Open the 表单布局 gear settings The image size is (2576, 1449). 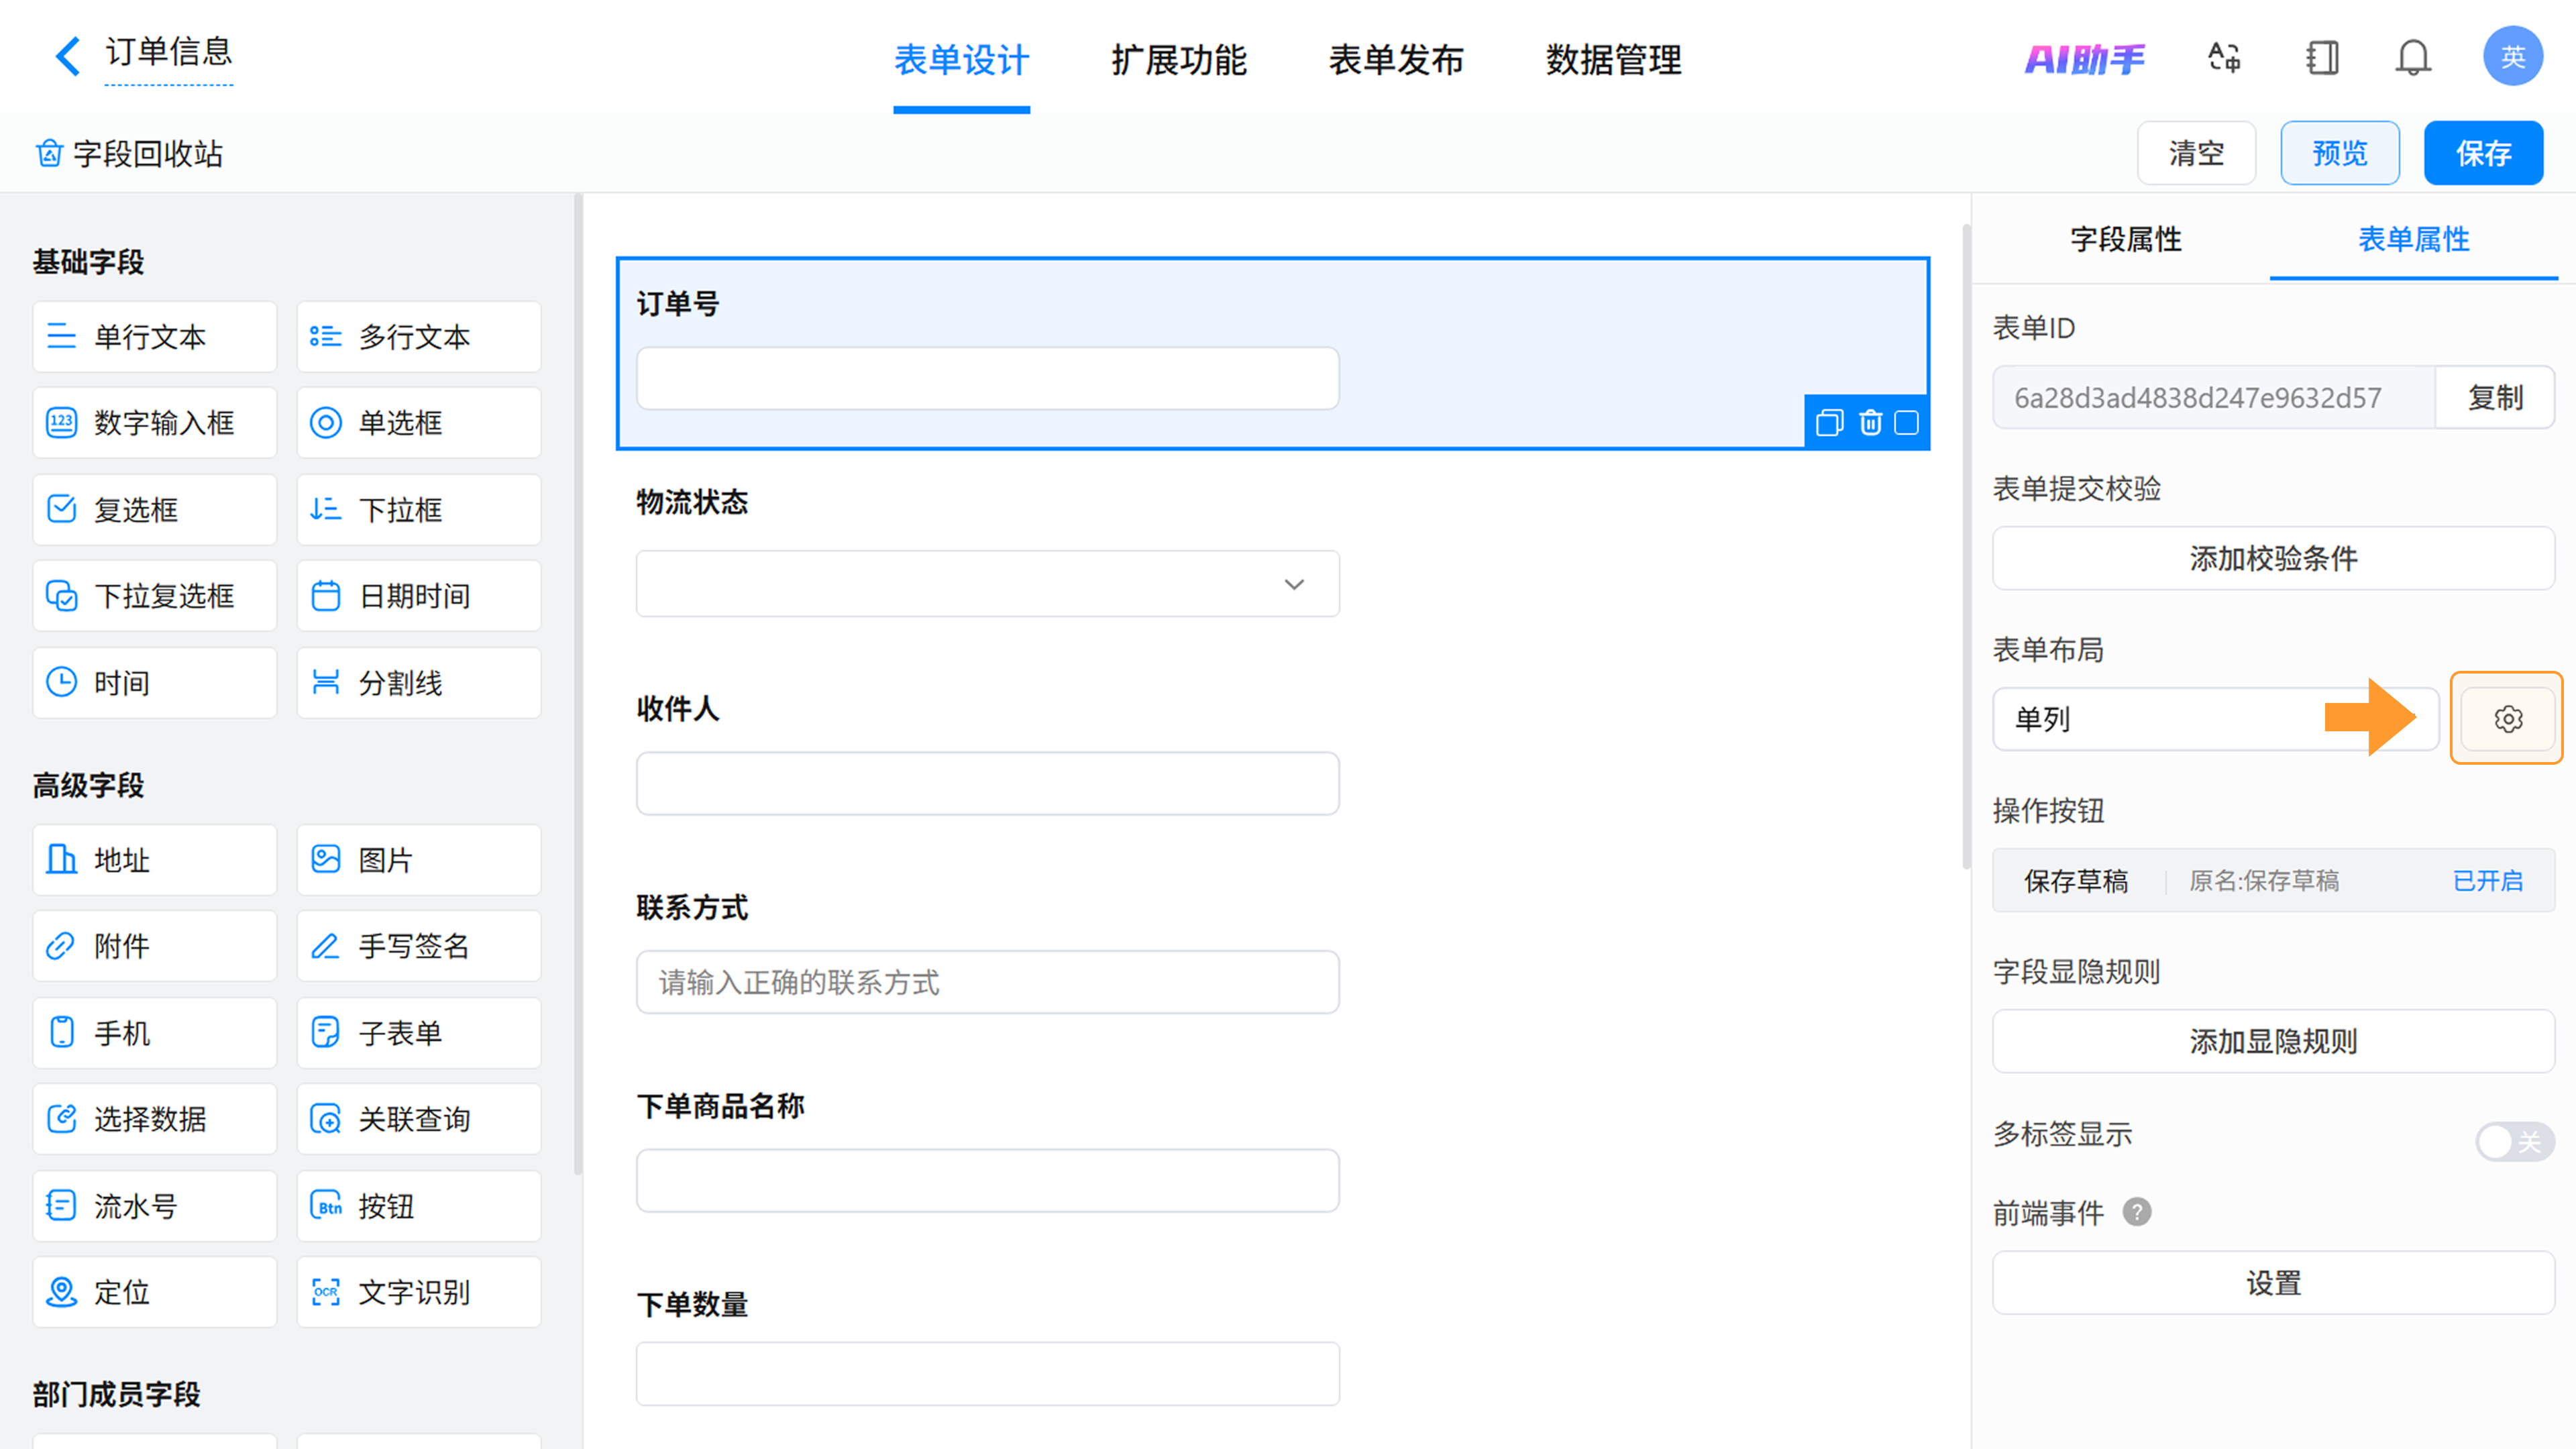pyautogui.click(x=2507, y=719)
